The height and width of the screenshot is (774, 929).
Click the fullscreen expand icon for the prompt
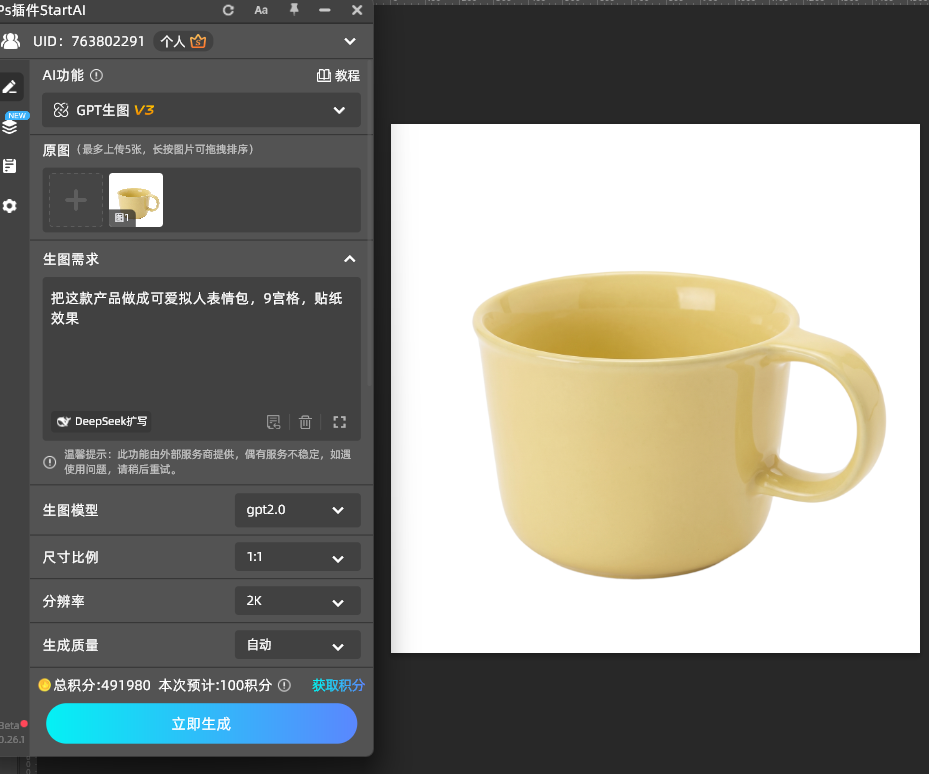tap(339, 422)
